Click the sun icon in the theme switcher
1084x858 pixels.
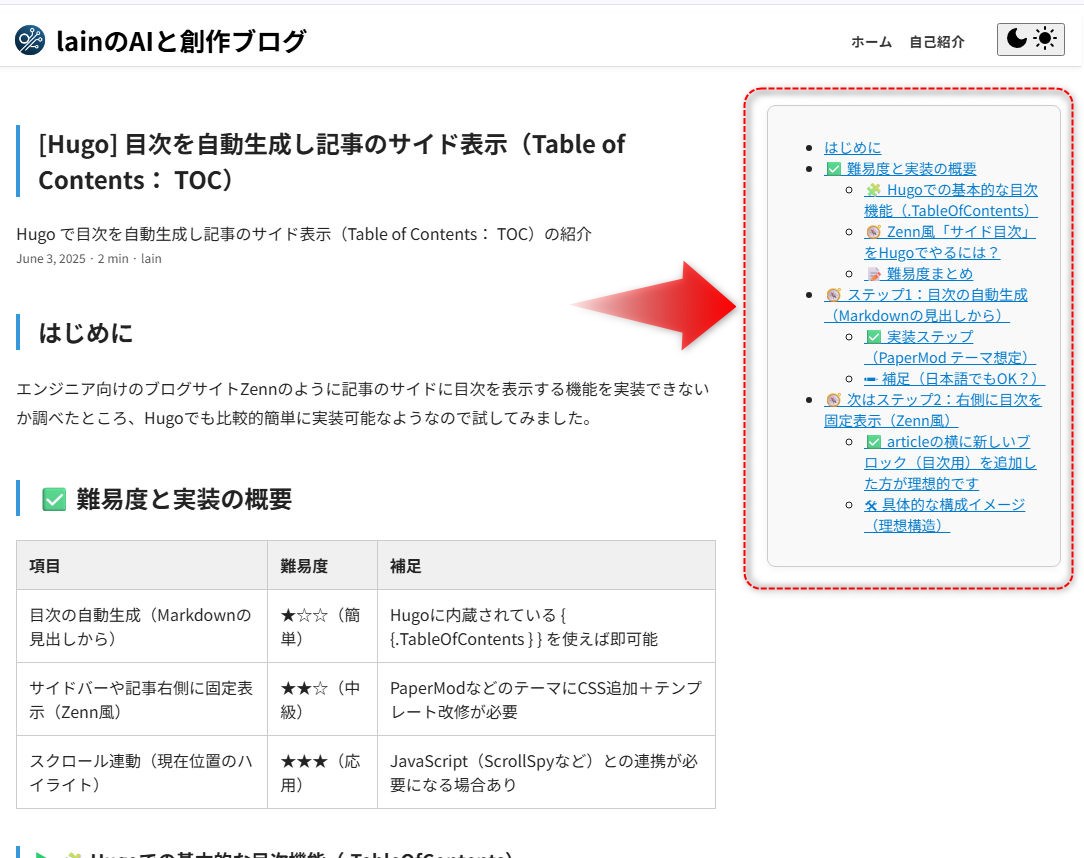pos(1045,39)
